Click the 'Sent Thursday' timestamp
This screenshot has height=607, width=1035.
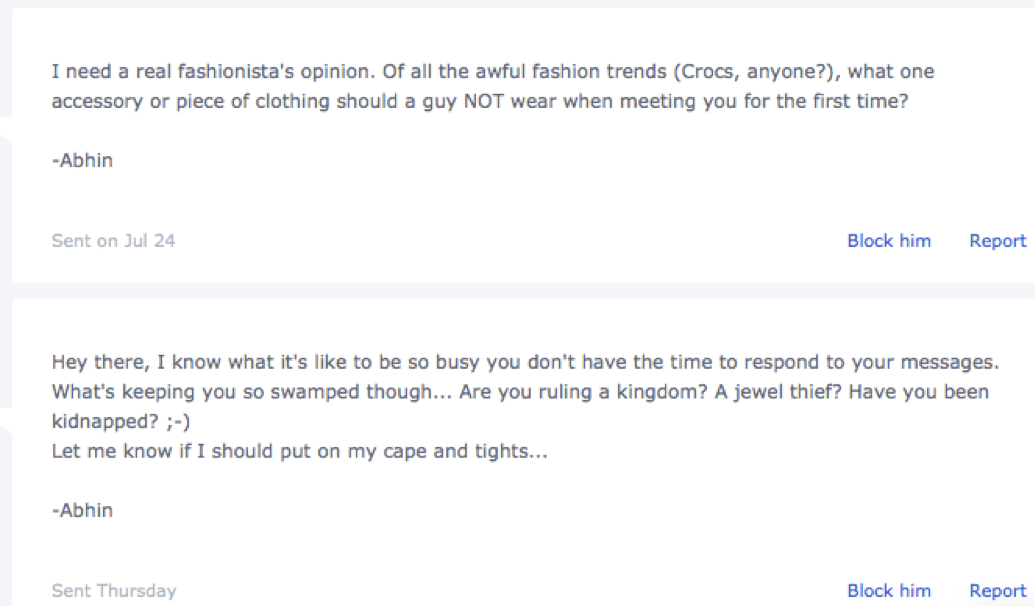tap(113, 591)
